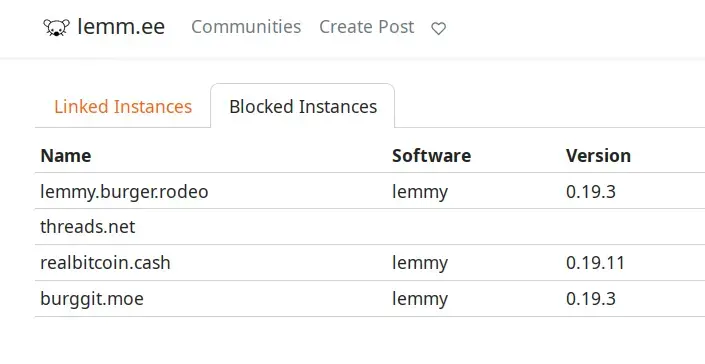Click the lemm.ee mouse logo icon
The image size is (705, 364).
tap(56, 27)
